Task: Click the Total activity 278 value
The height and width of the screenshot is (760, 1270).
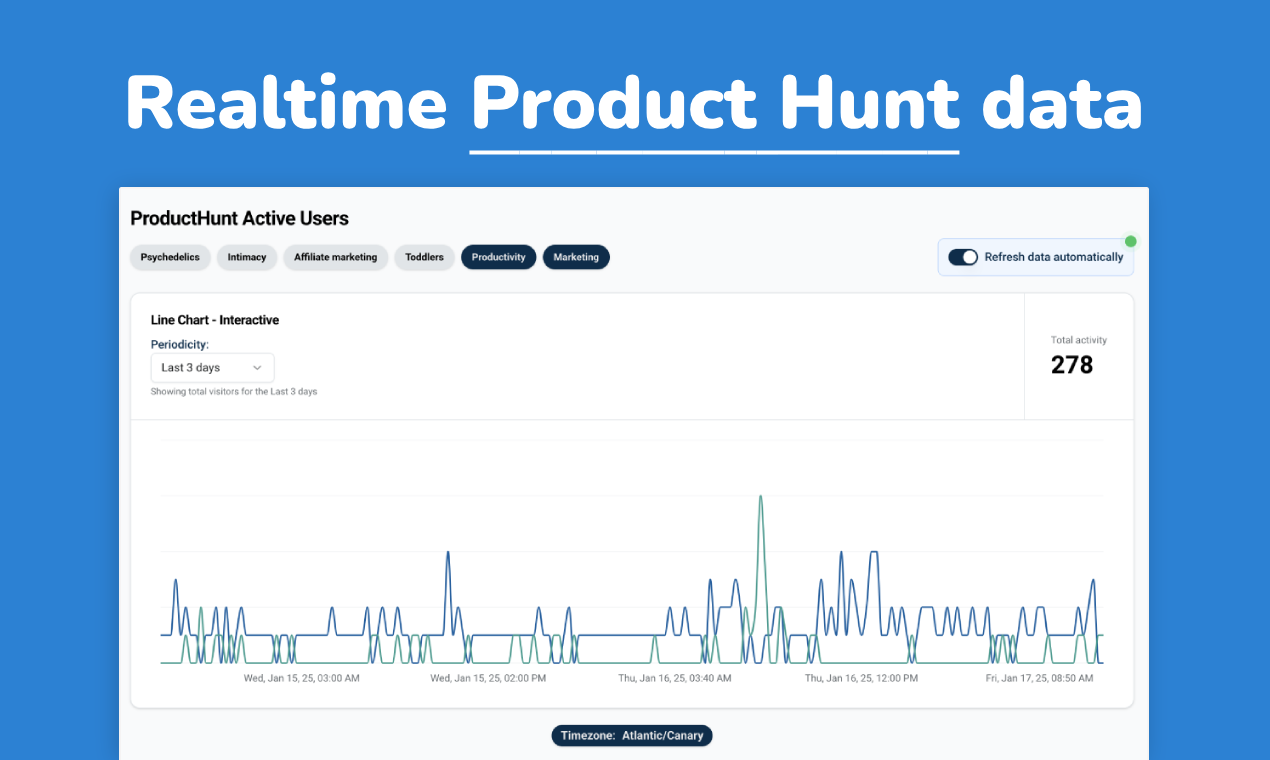Action: (1072, 365)
